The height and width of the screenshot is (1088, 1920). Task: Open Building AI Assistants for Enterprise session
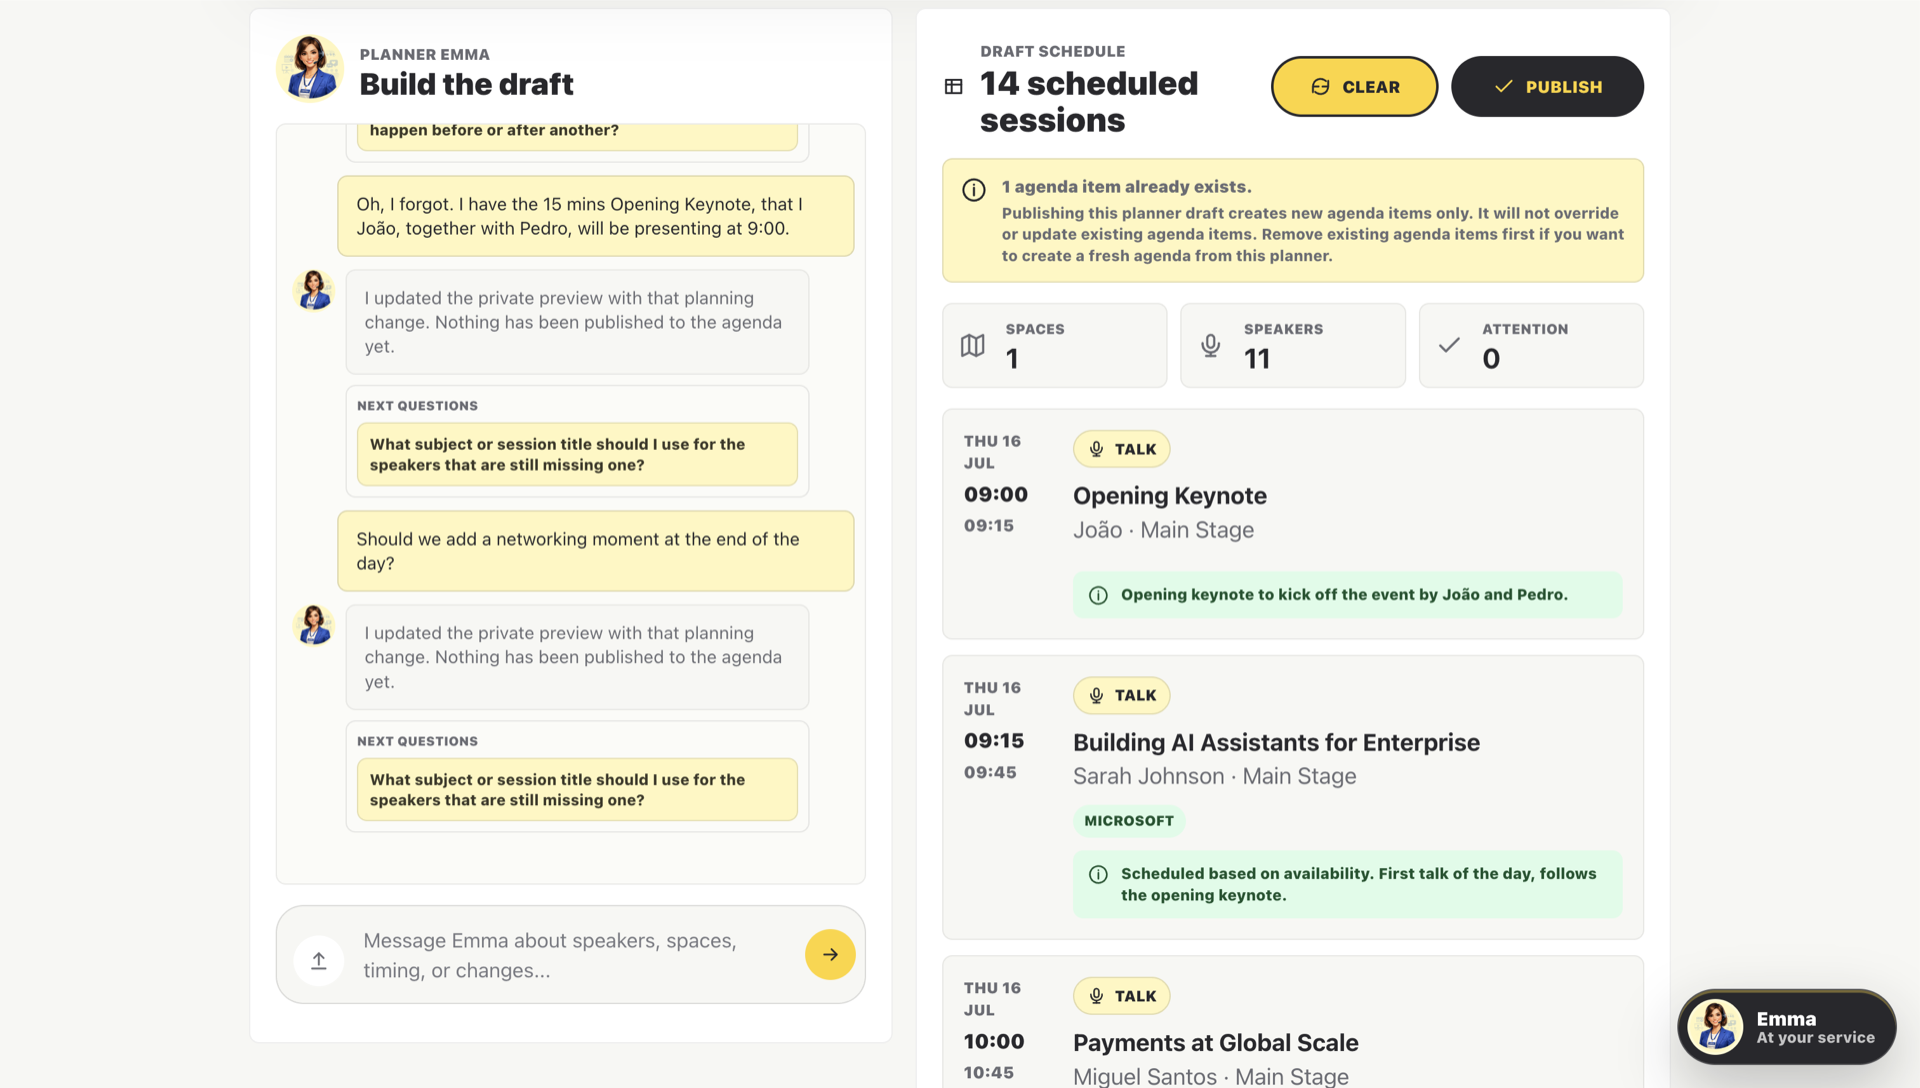click(x=1276, y=743)
